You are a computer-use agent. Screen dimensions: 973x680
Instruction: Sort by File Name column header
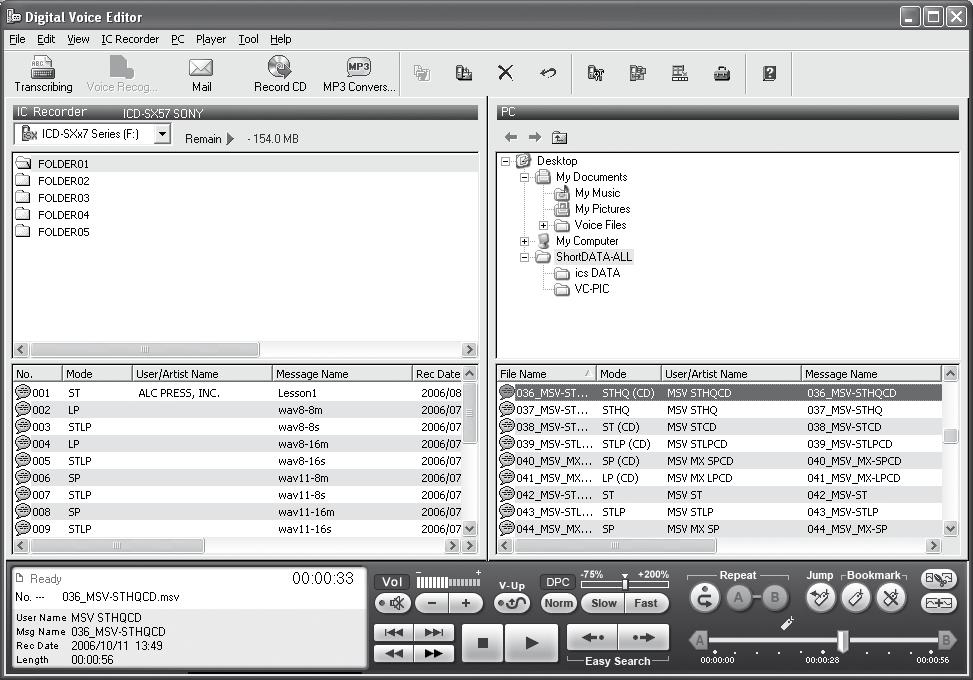pyautogui.click(x=546, y=374)
